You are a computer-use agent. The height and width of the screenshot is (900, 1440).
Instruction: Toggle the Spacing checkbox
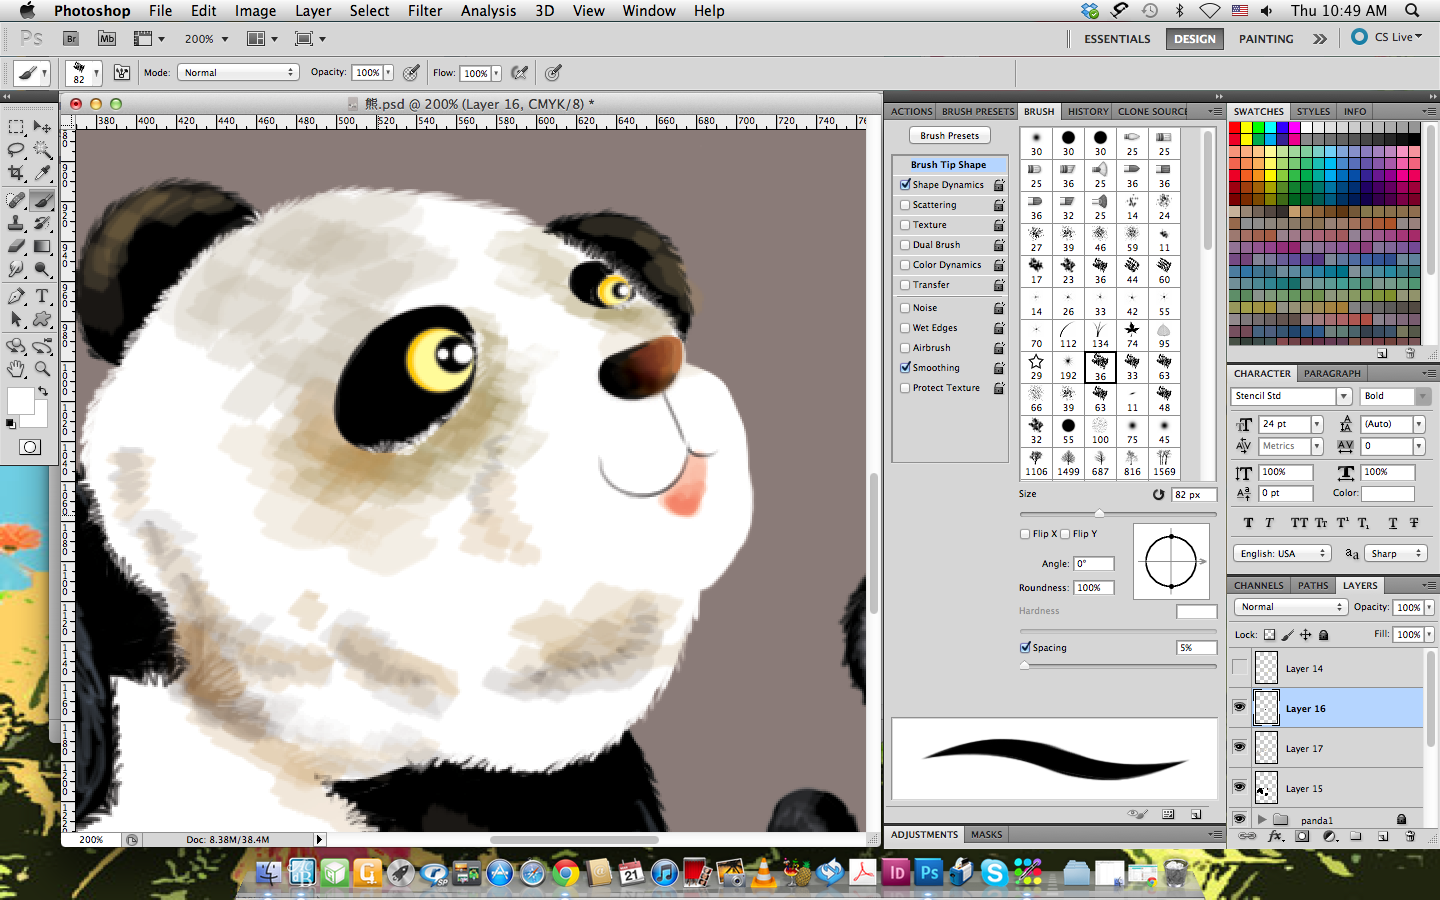1025,648
